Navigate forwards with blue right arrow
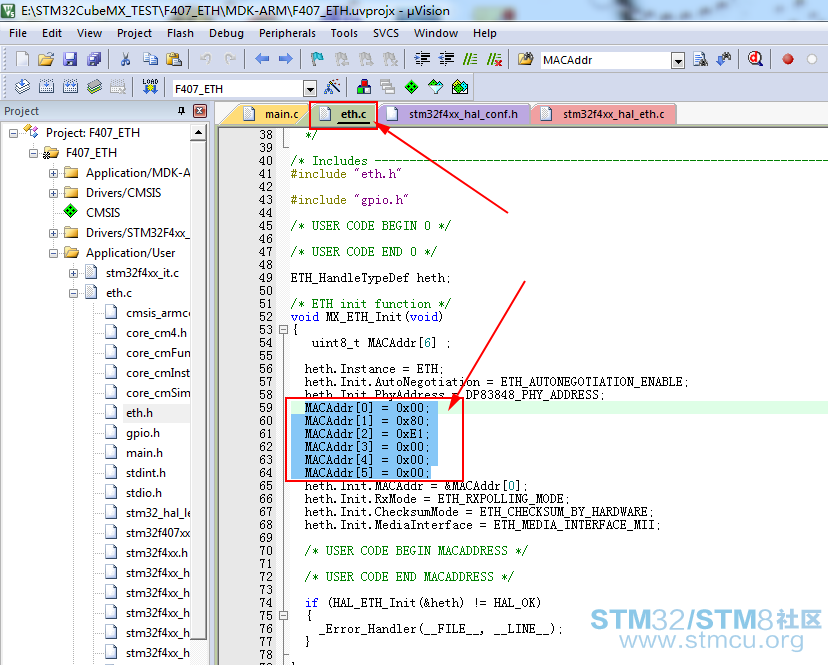The image size is (828, 665). [286, 59]
